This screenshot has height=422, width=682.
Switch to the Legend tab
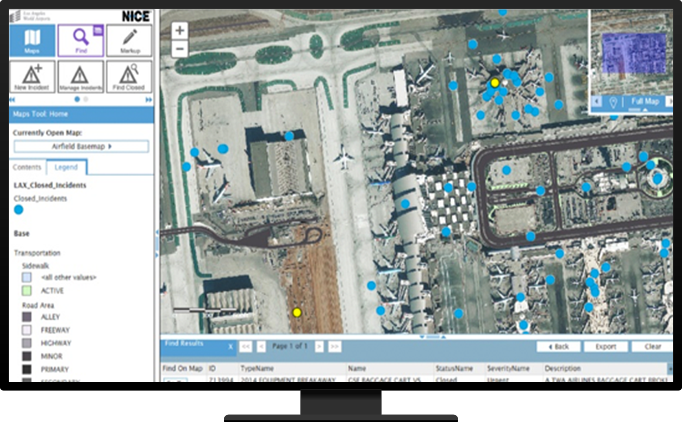click(x=66, y=167)
